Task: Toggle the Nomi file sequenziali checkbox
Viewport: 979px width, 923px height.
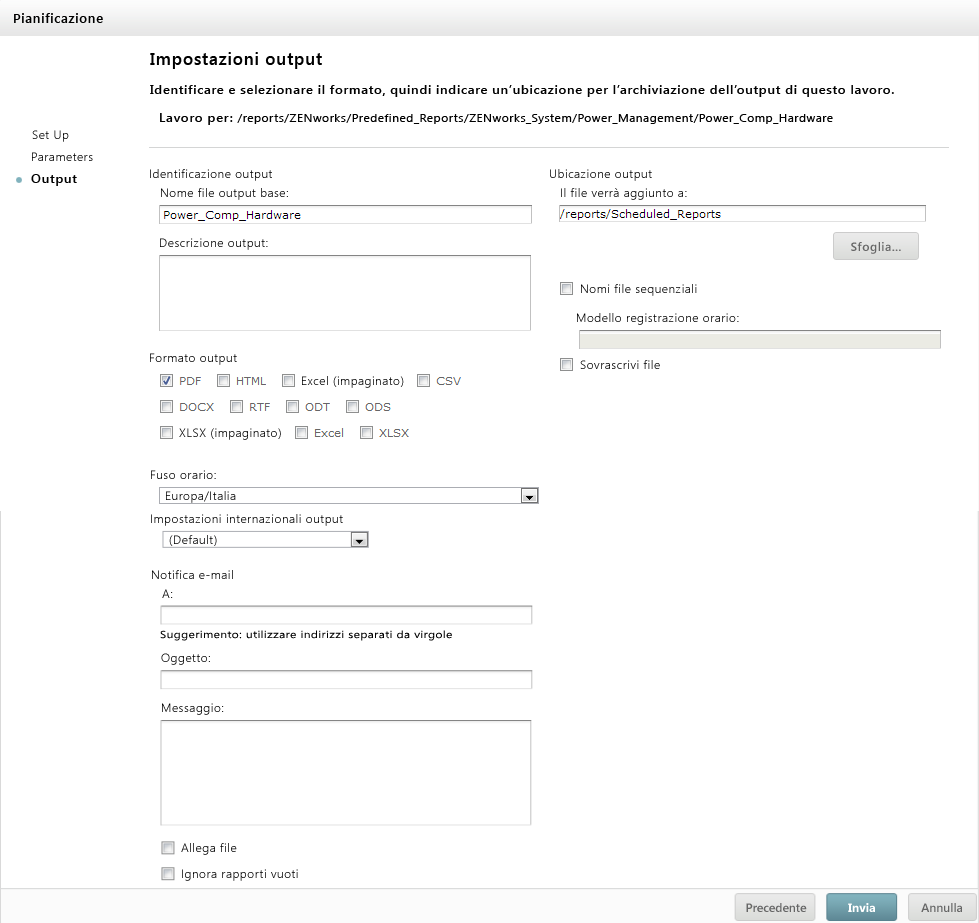Action: click(567, 289)
